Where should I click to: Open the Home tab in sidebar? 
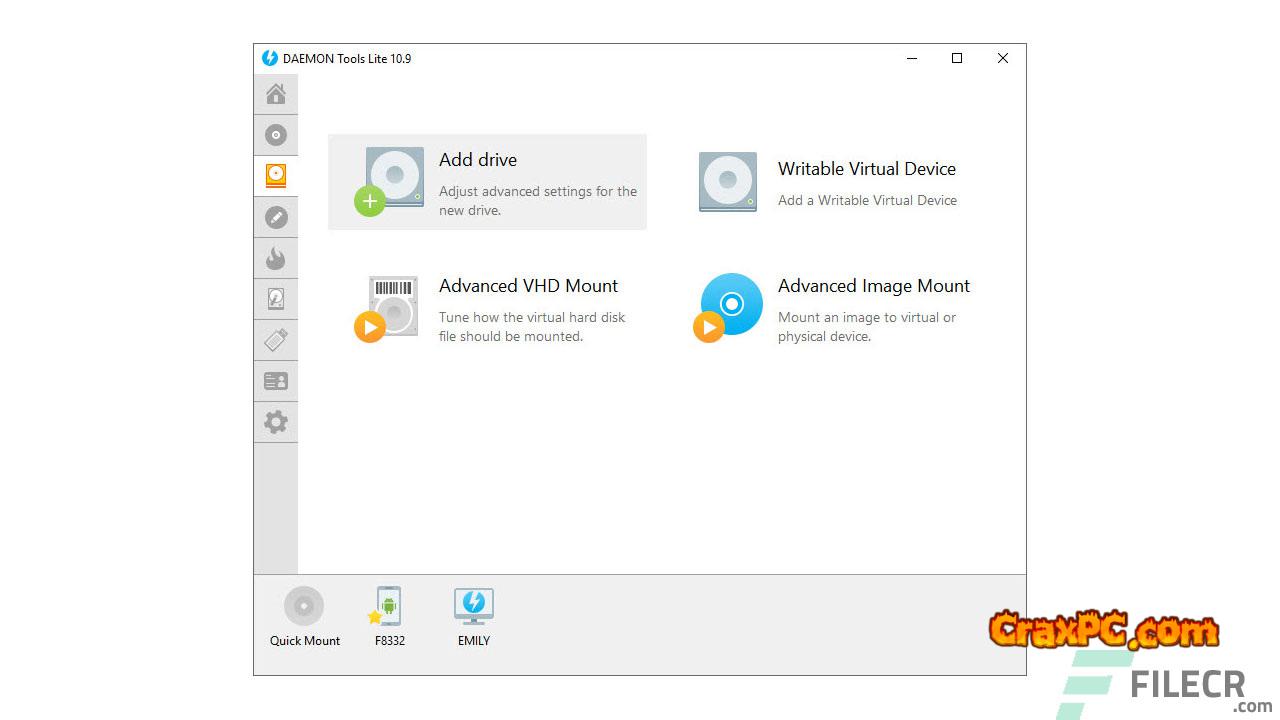pyautogui.click(x=276, y=94)
